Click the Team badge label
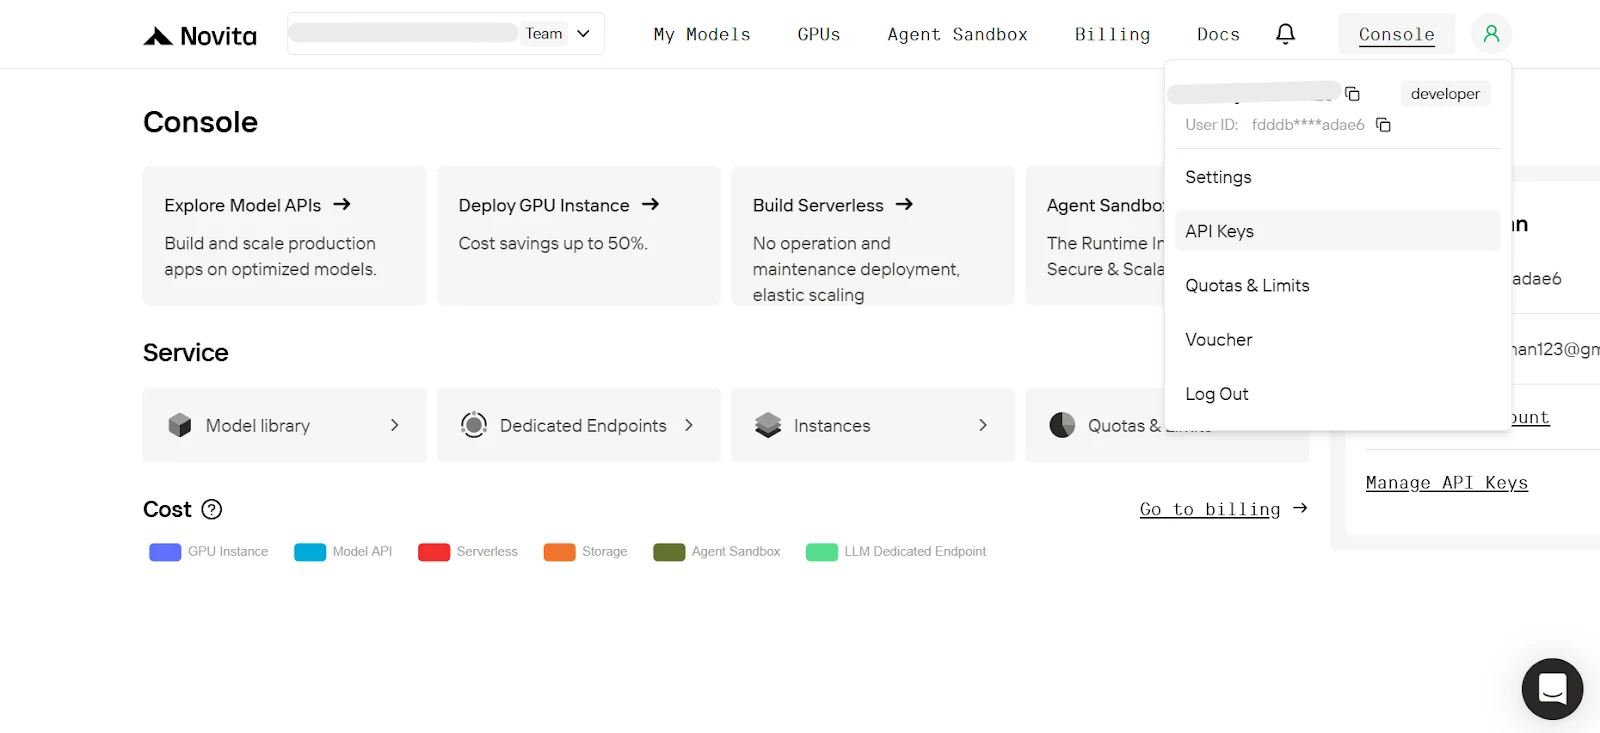The image size is (1600, 733). click(544, 34)
